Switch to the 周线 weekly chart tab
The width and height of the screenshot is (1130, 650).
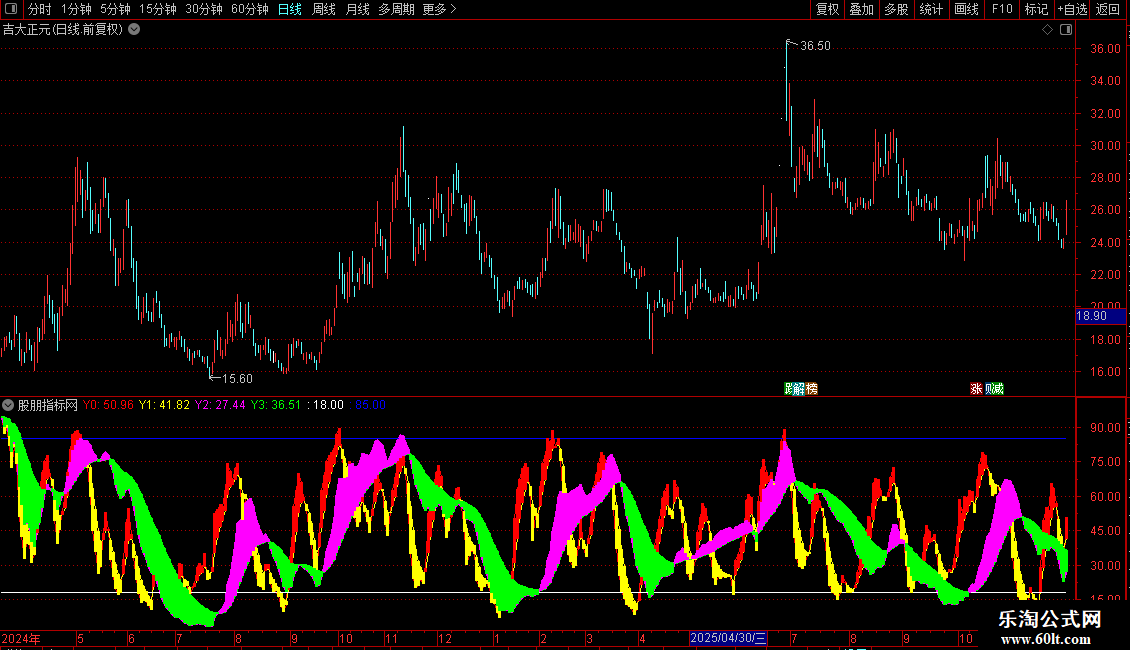point(324,9)
